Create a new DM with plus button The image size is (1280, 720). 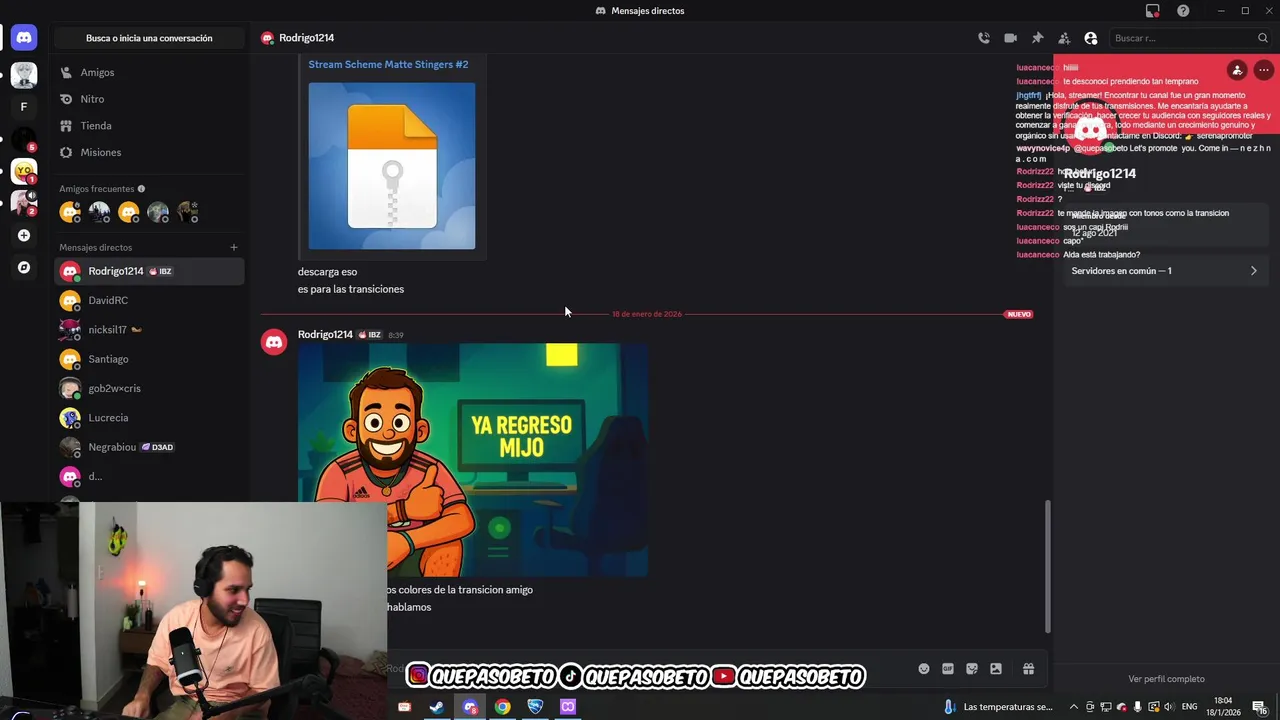click(x=234, y=247)
